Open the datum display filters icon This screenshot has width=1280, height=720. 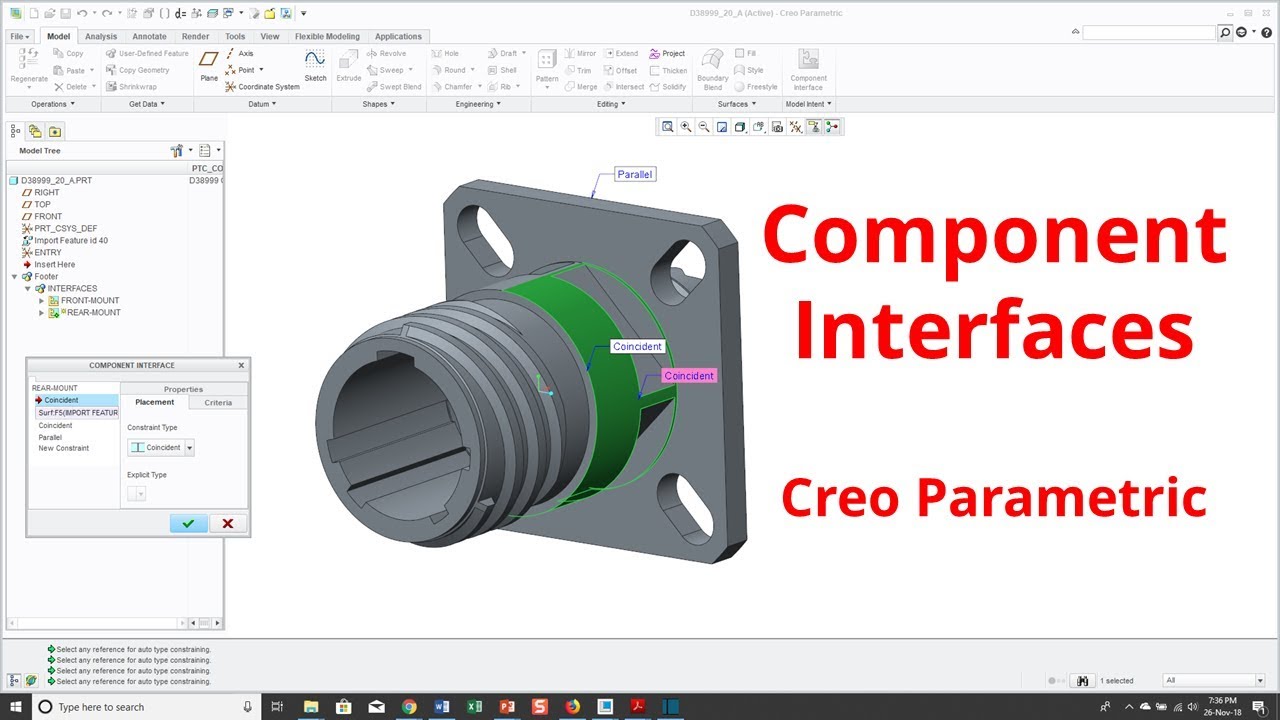[x=796, y=127]
